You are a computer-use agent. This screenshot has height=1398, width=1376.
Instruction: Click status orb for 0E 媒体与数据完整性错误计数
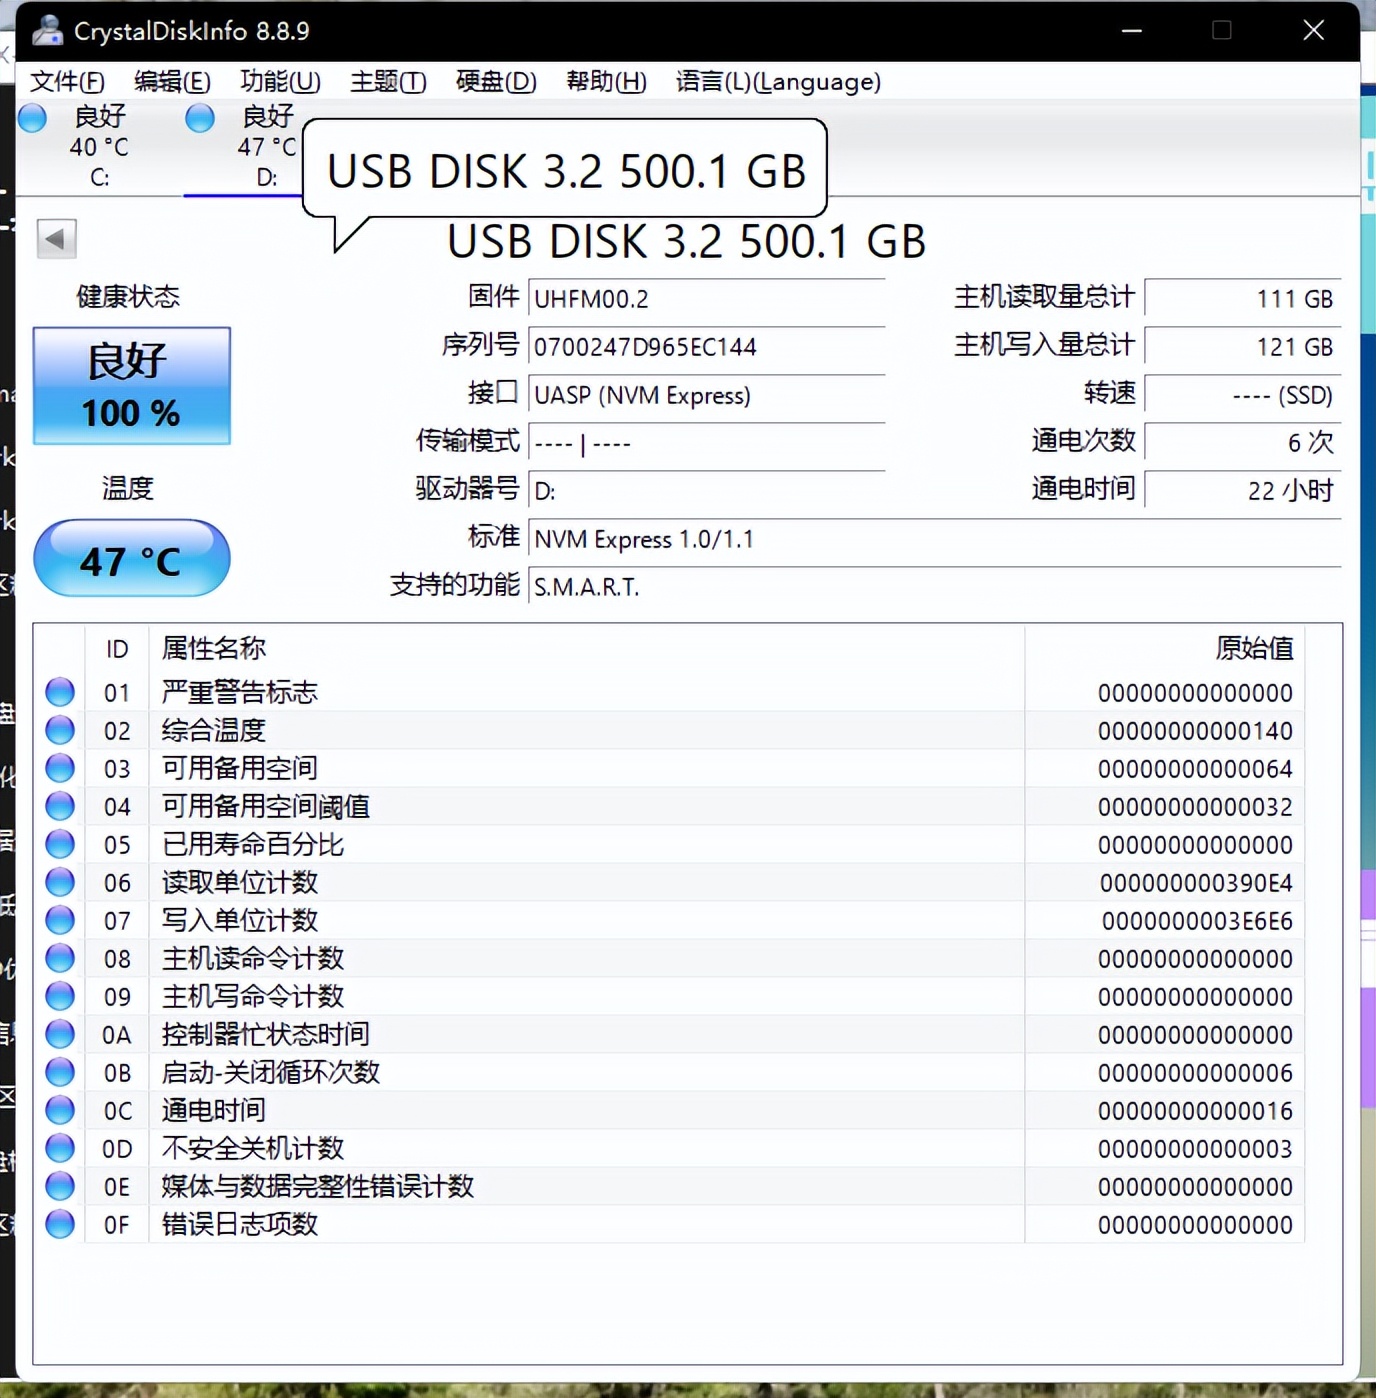point(60,1186)
